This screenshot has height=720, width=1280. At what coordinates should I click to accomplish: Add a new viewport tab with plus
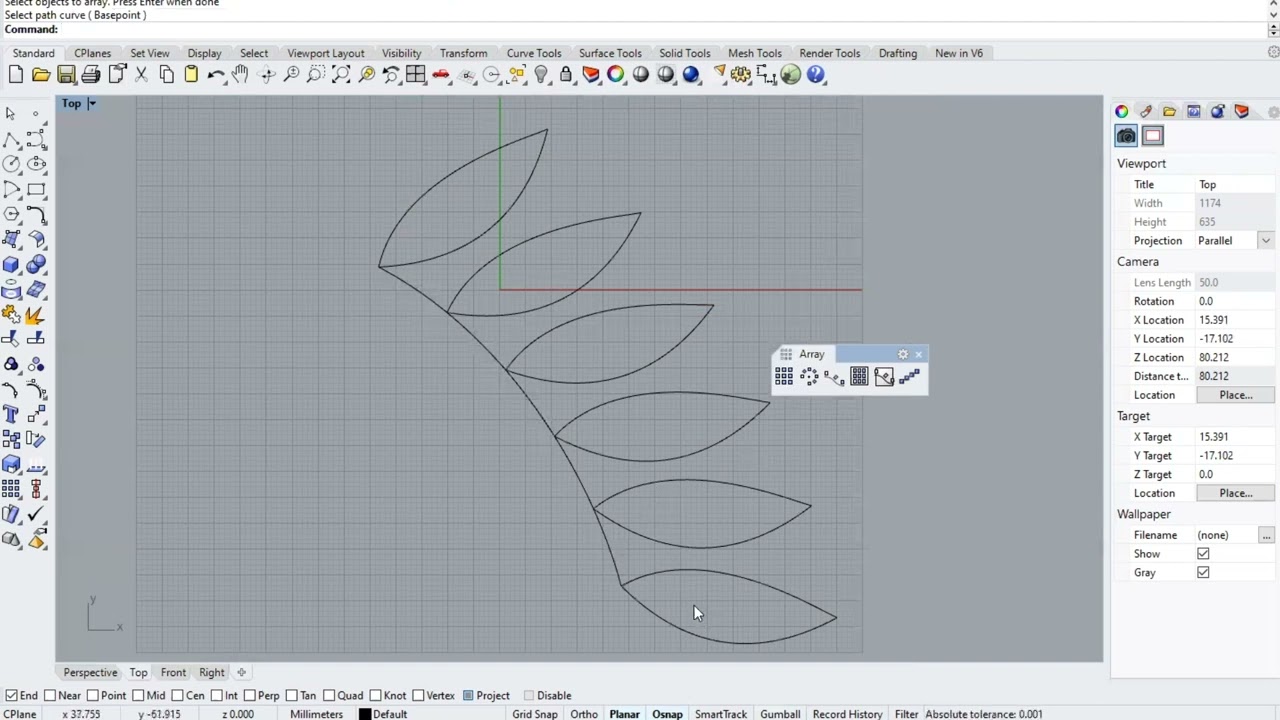(241, 673)
